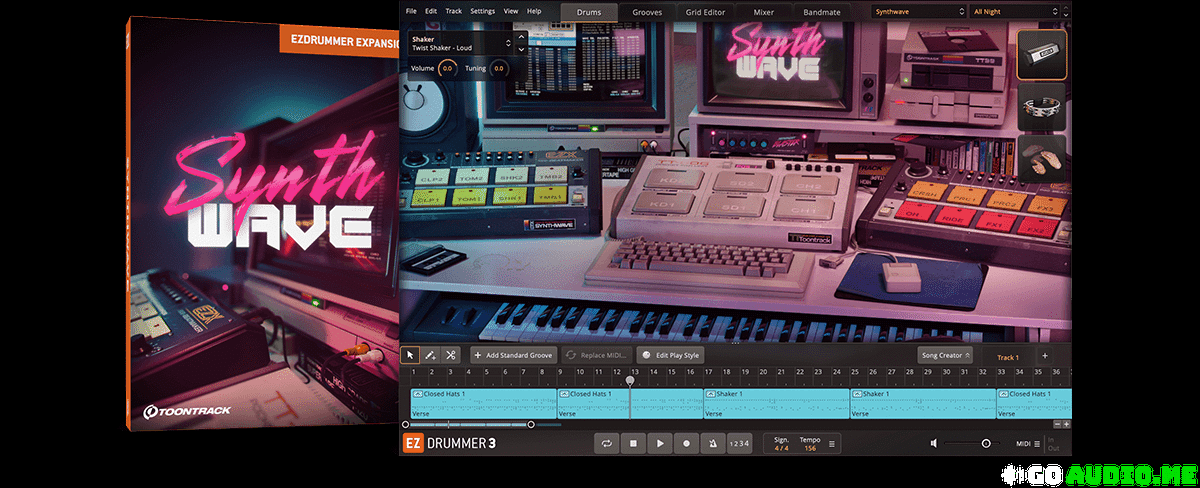Select the scissors cut tool
This screenshot has width=1200, height=488.
(451, 355)
